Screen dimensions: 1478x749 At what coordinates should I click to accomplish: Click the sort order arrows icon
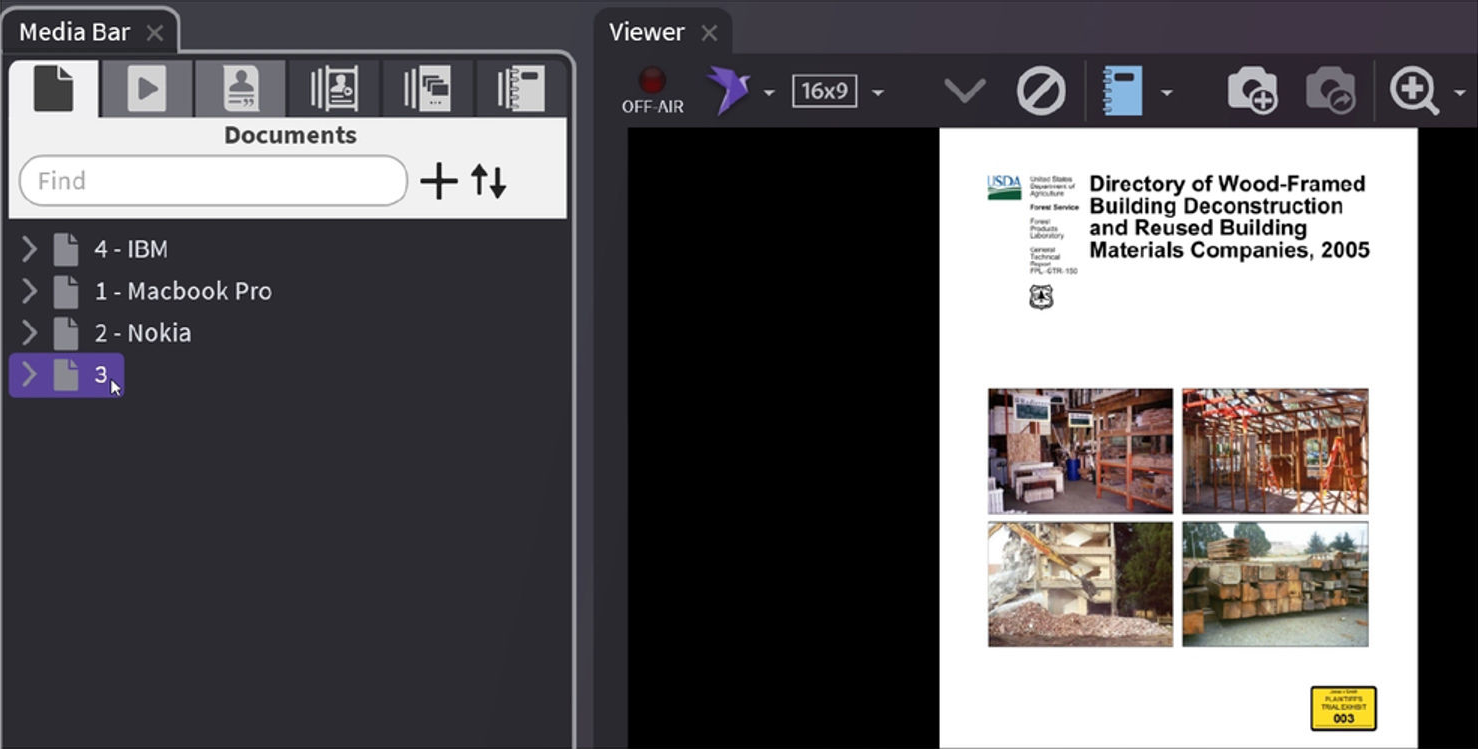tap(489, 181)
